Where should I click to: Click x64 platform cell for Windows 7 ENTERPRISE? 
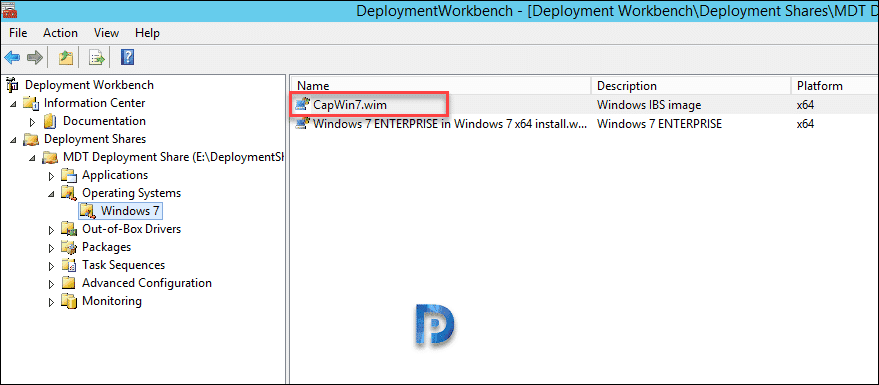tap(805, 123)
